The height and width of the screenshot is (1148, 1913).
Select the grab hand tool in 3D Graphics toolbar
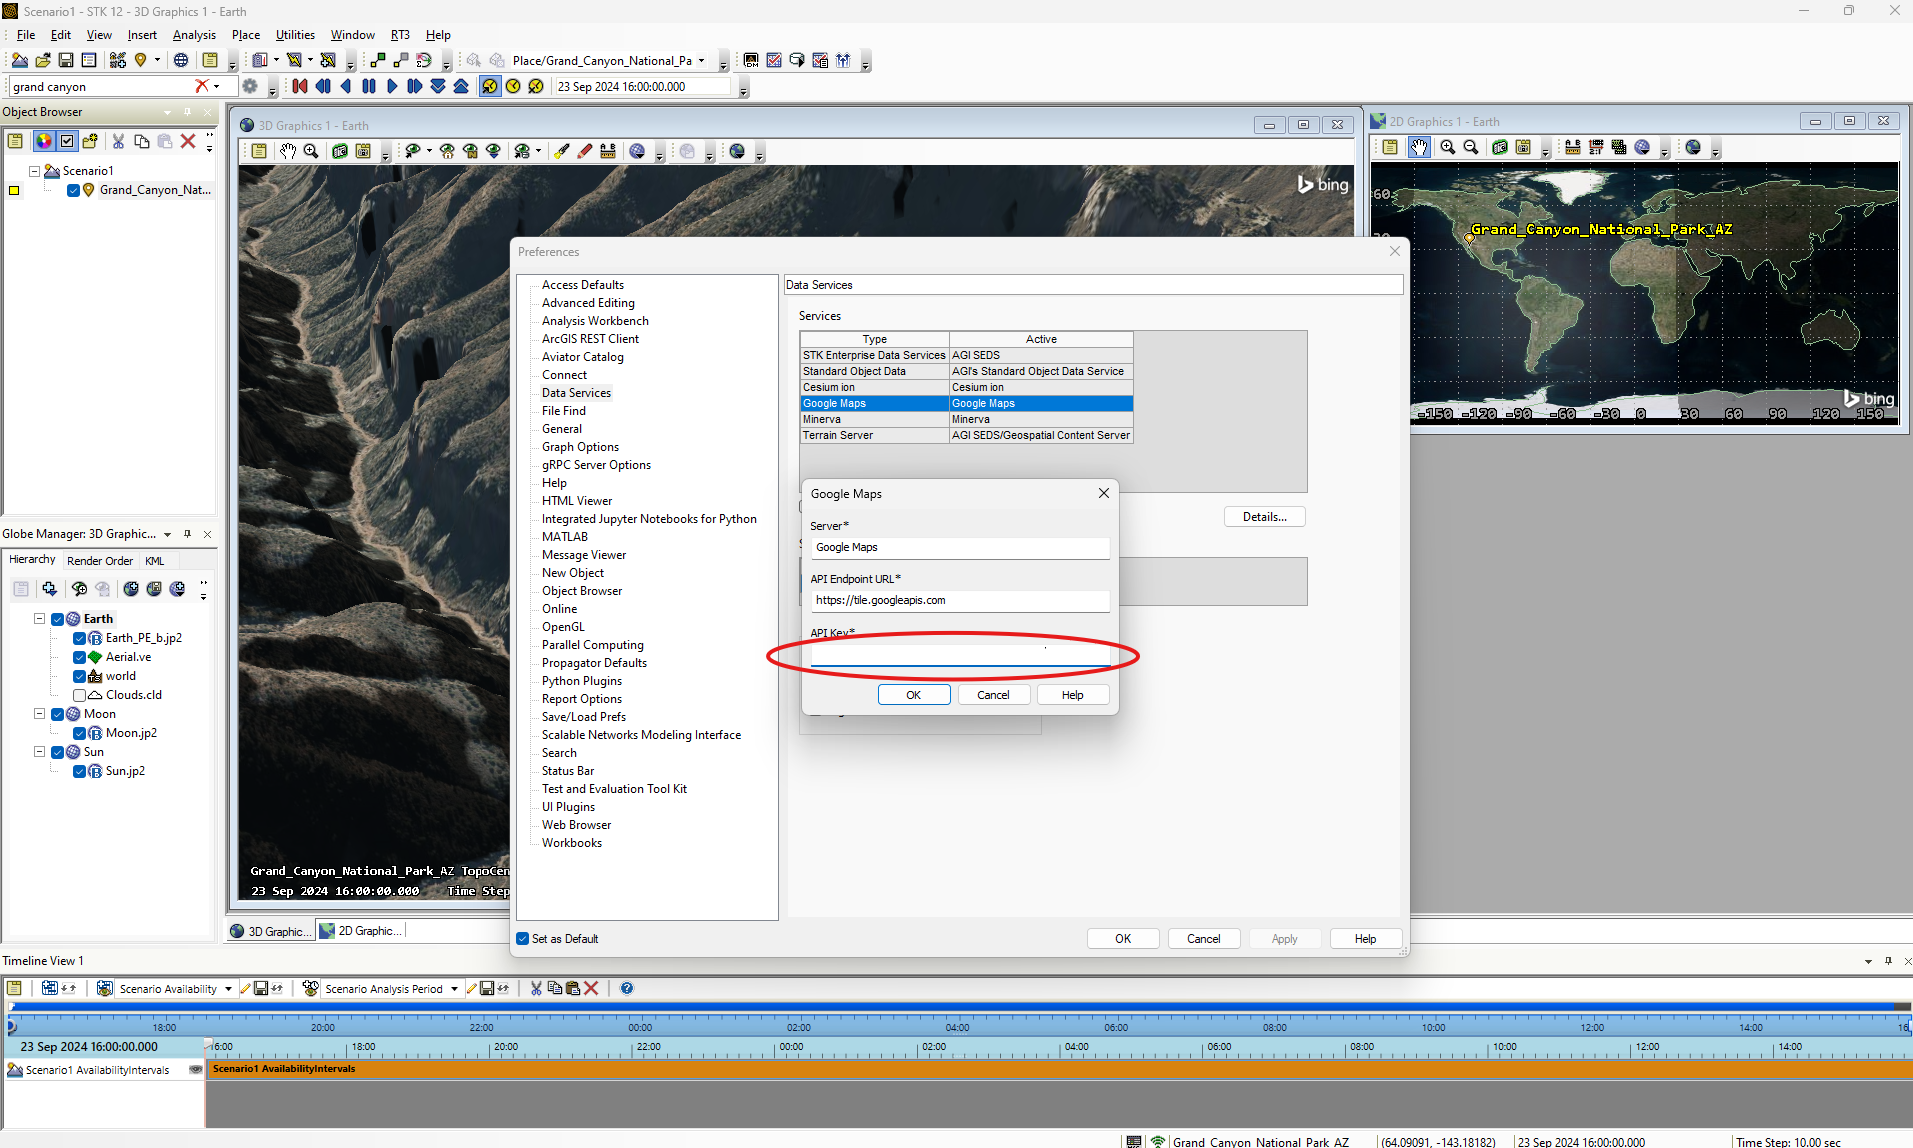[x=288, y=151]
